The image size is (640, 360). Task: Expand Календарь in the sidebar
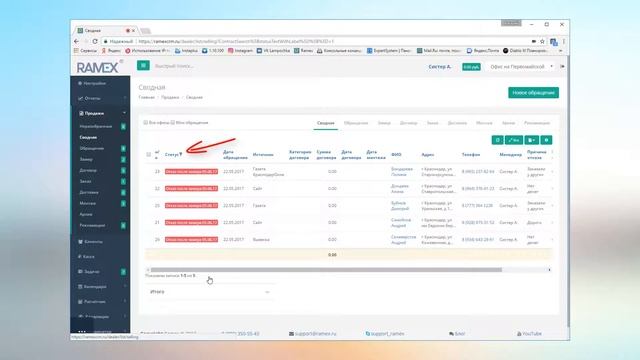point(92,287)
